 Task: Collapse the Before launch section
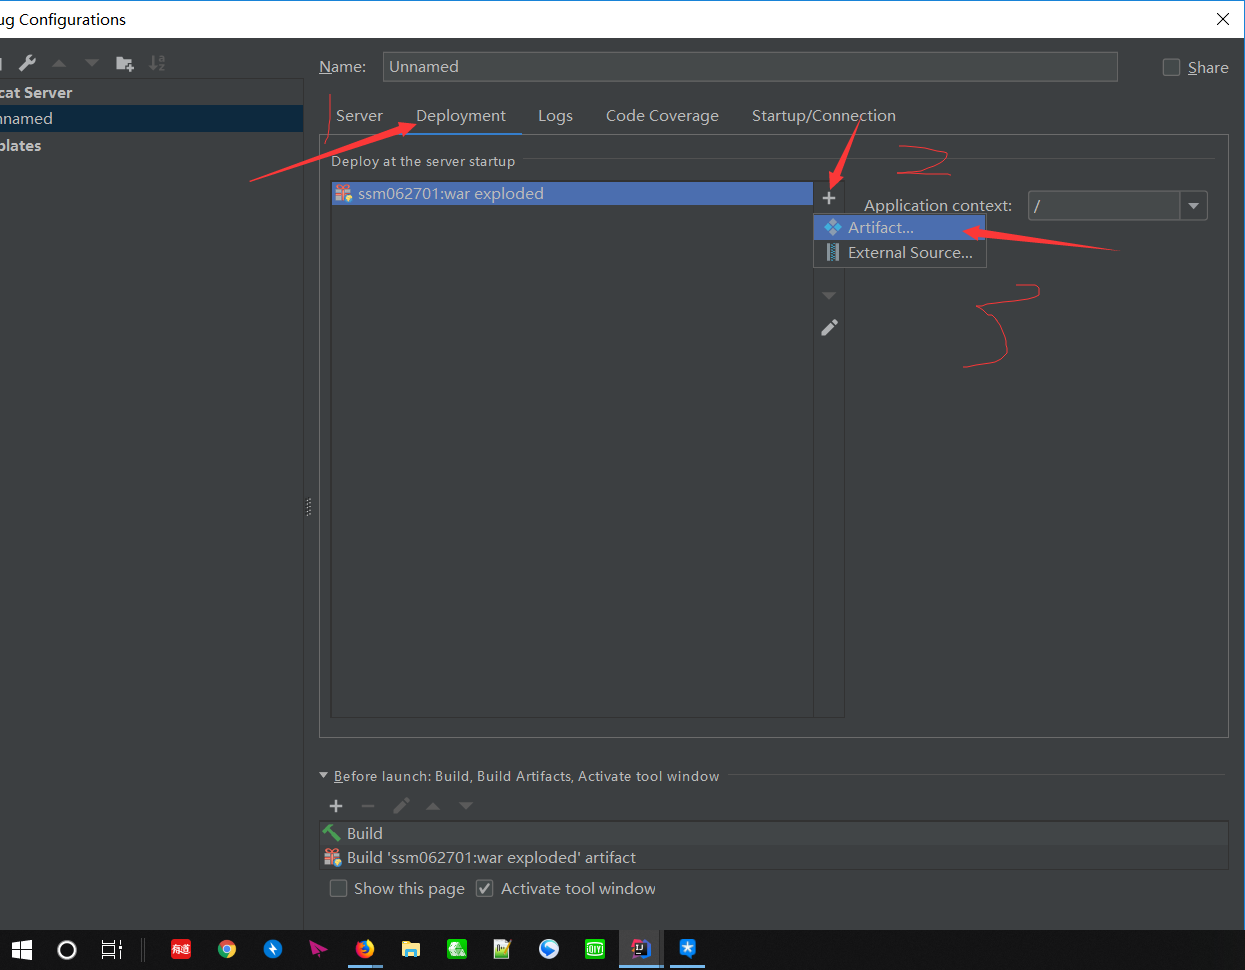[323, 775]
